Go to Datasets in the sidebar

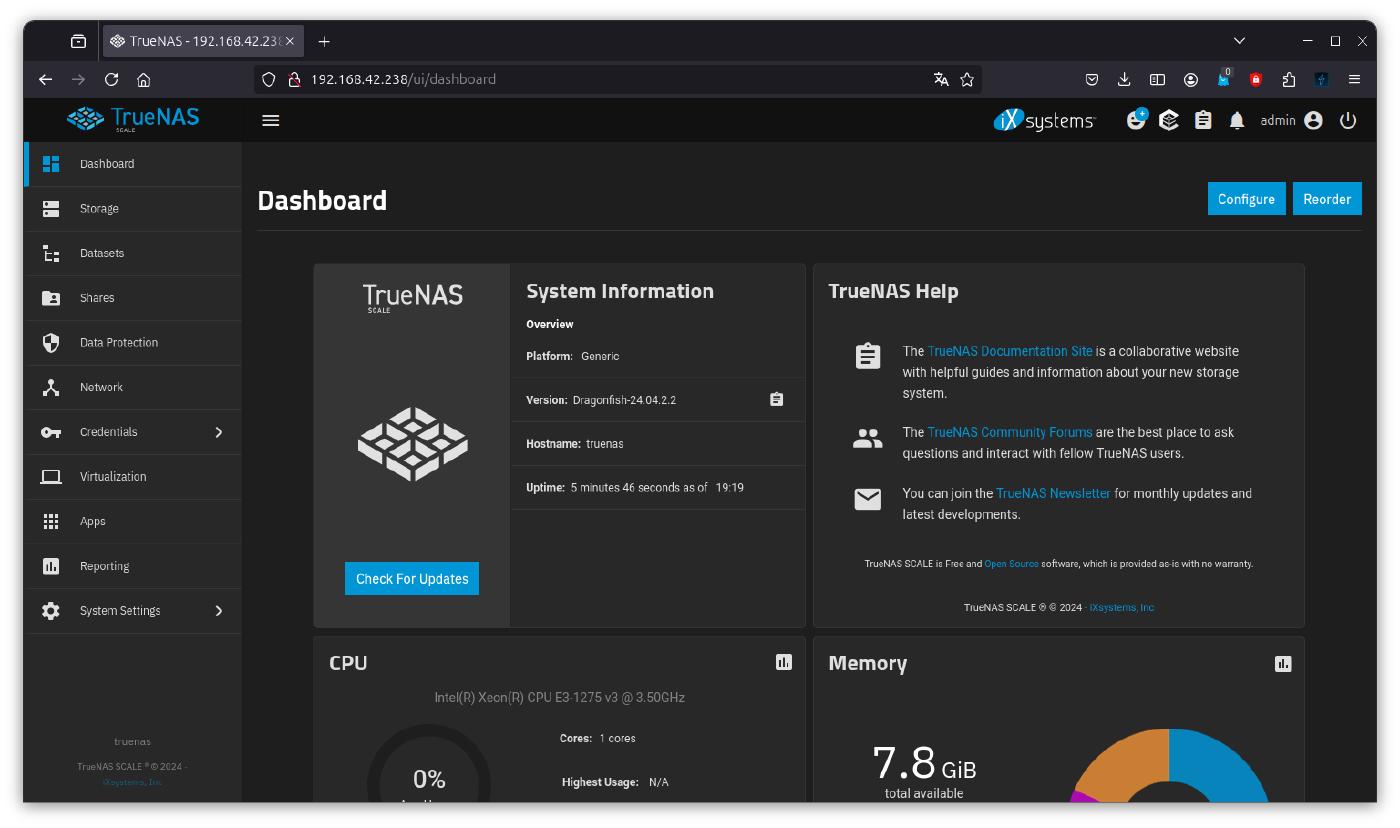[102, 253]
